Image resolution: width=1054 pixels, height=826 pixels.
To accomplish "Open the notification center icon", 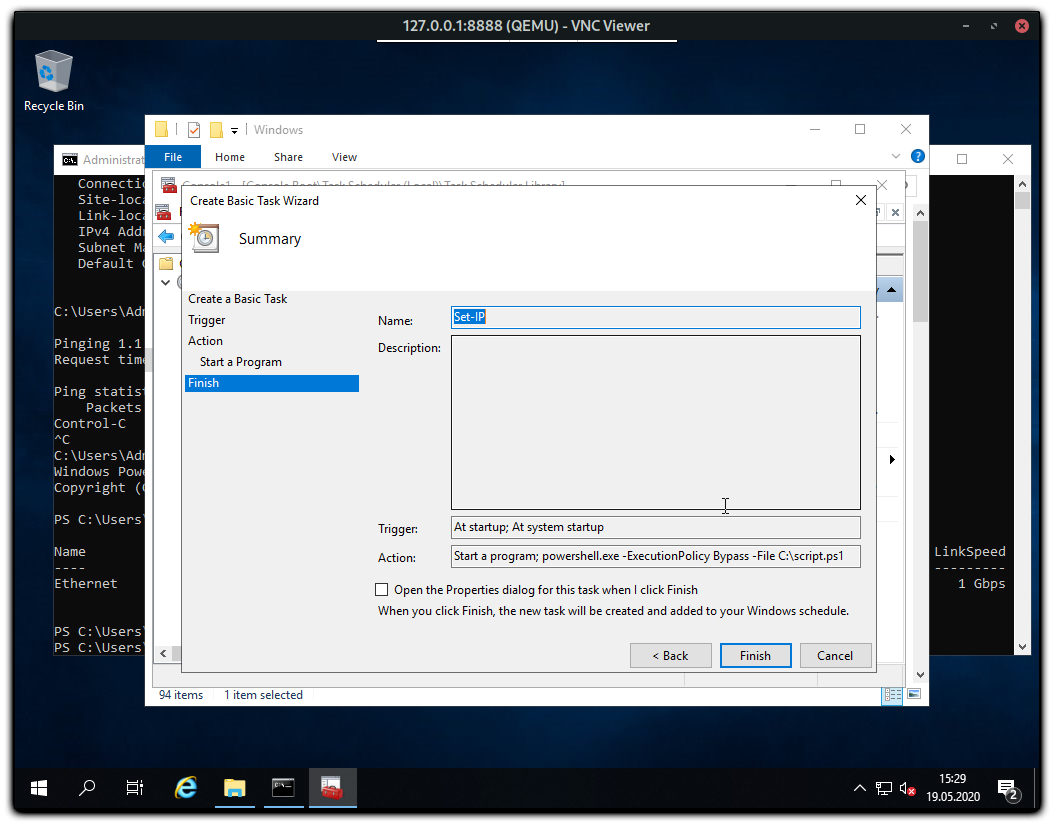I will click(1008, 789).
